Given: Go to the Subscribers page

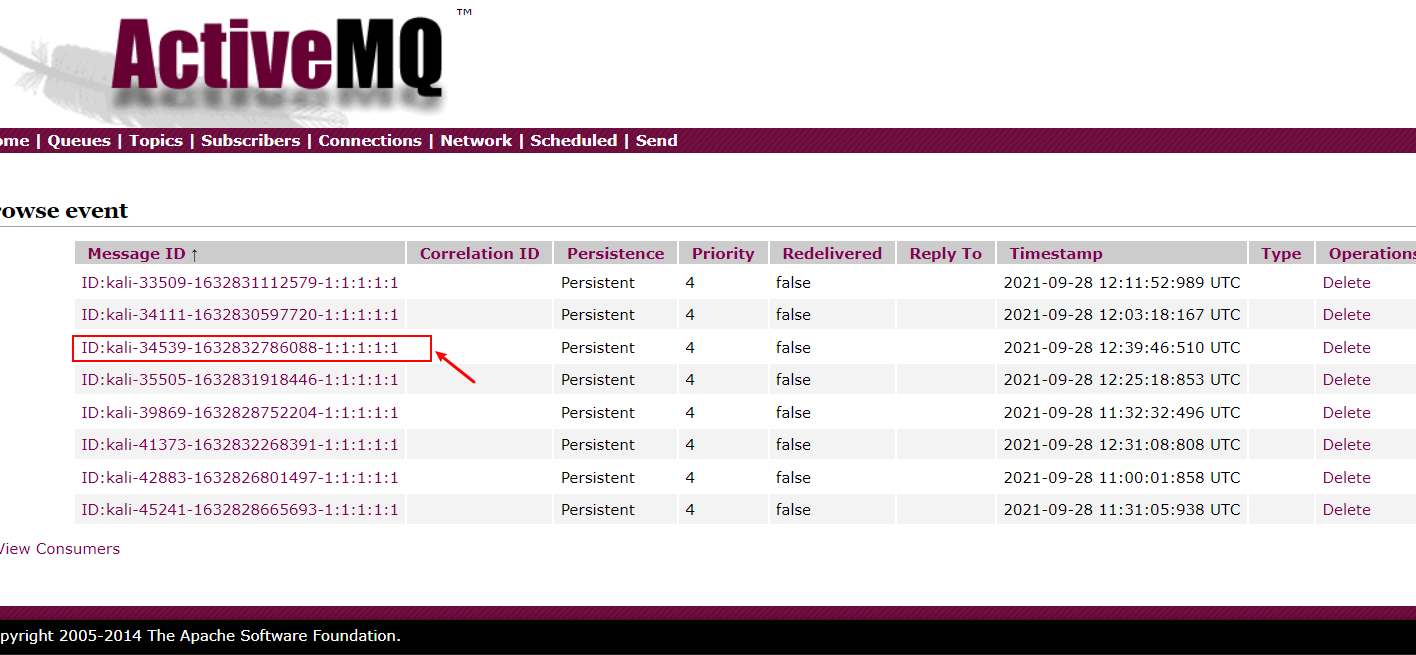Looking at the screenshot, I should coord(250,140).
